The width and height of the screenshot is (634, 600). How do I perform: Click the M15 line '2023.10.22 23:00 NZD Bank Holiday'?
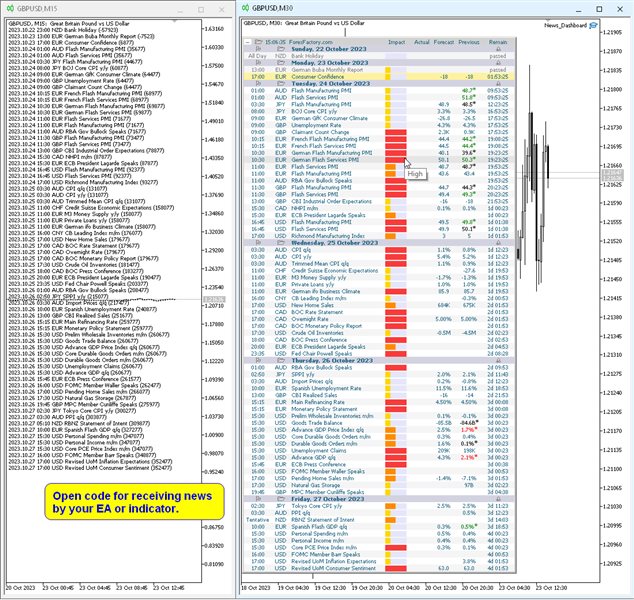click(x=63, y=30)
